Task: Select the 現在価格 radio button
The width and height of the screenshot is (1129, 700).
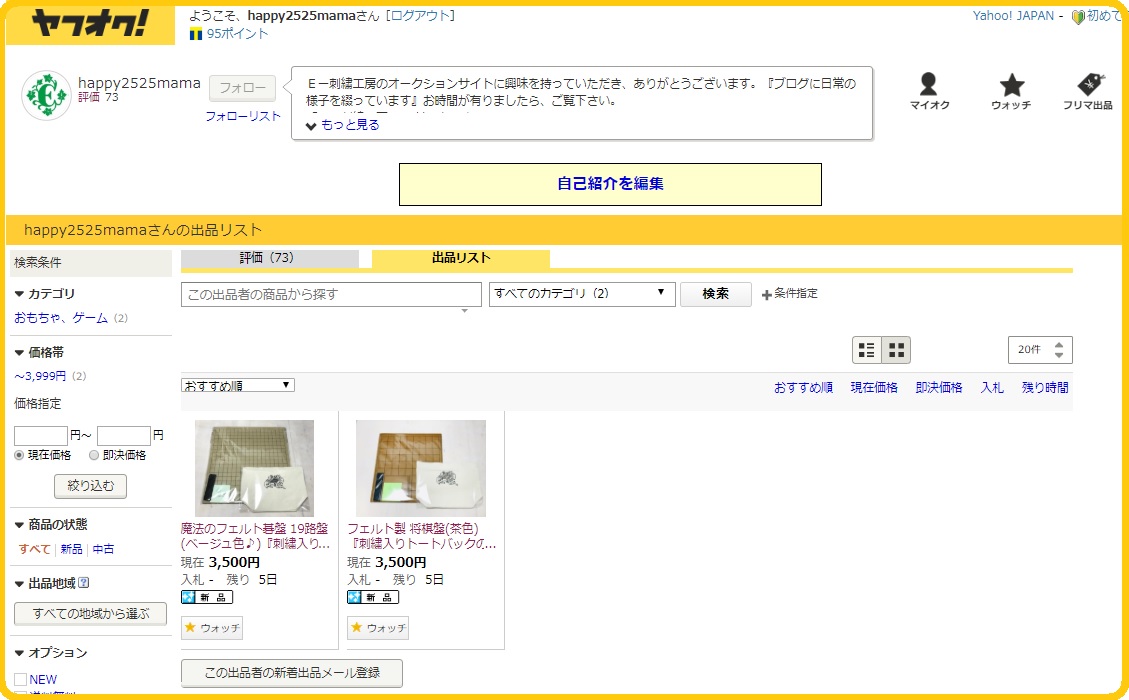Action: [x=19, y=455]
